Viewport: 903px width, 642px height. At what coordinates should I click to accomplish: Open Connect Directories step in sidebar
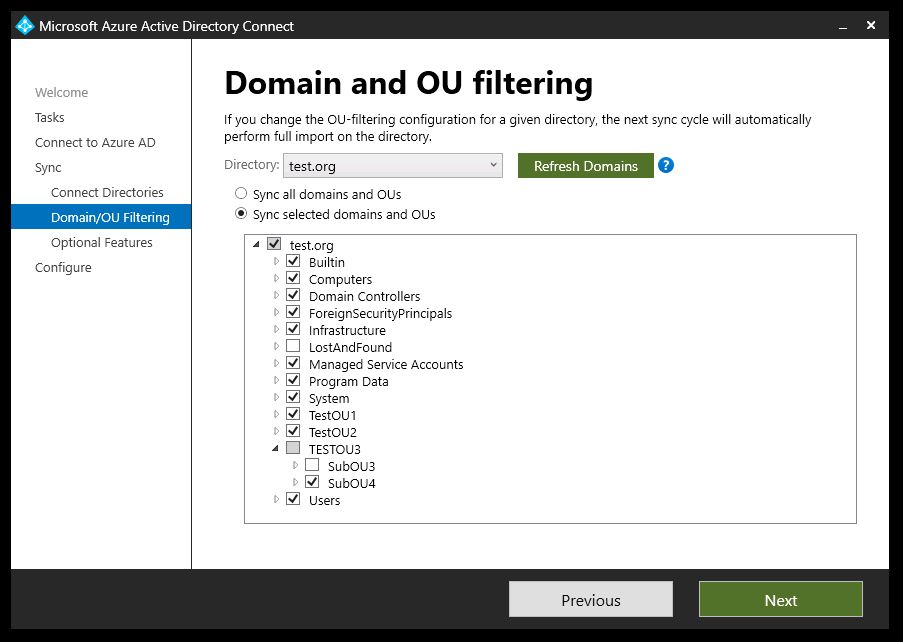[107, 192]
